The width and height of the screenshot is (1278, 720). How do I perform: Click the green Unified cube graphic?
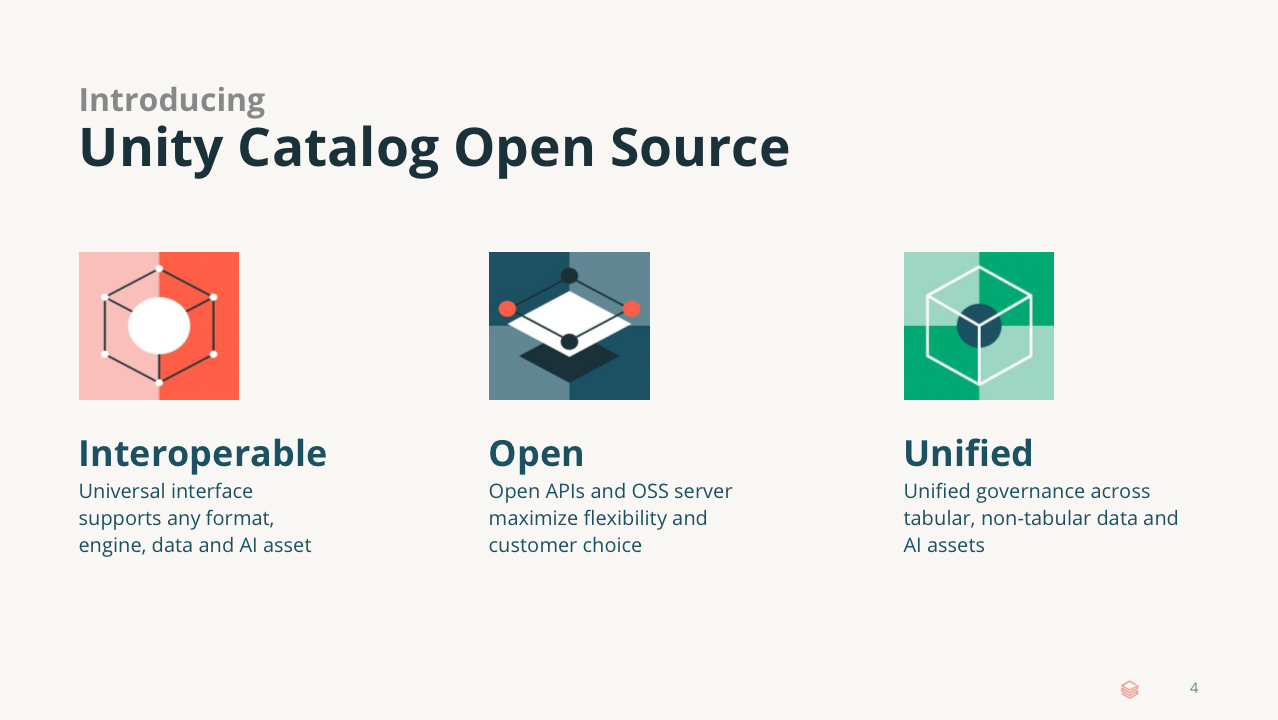(x=979, y=326)
